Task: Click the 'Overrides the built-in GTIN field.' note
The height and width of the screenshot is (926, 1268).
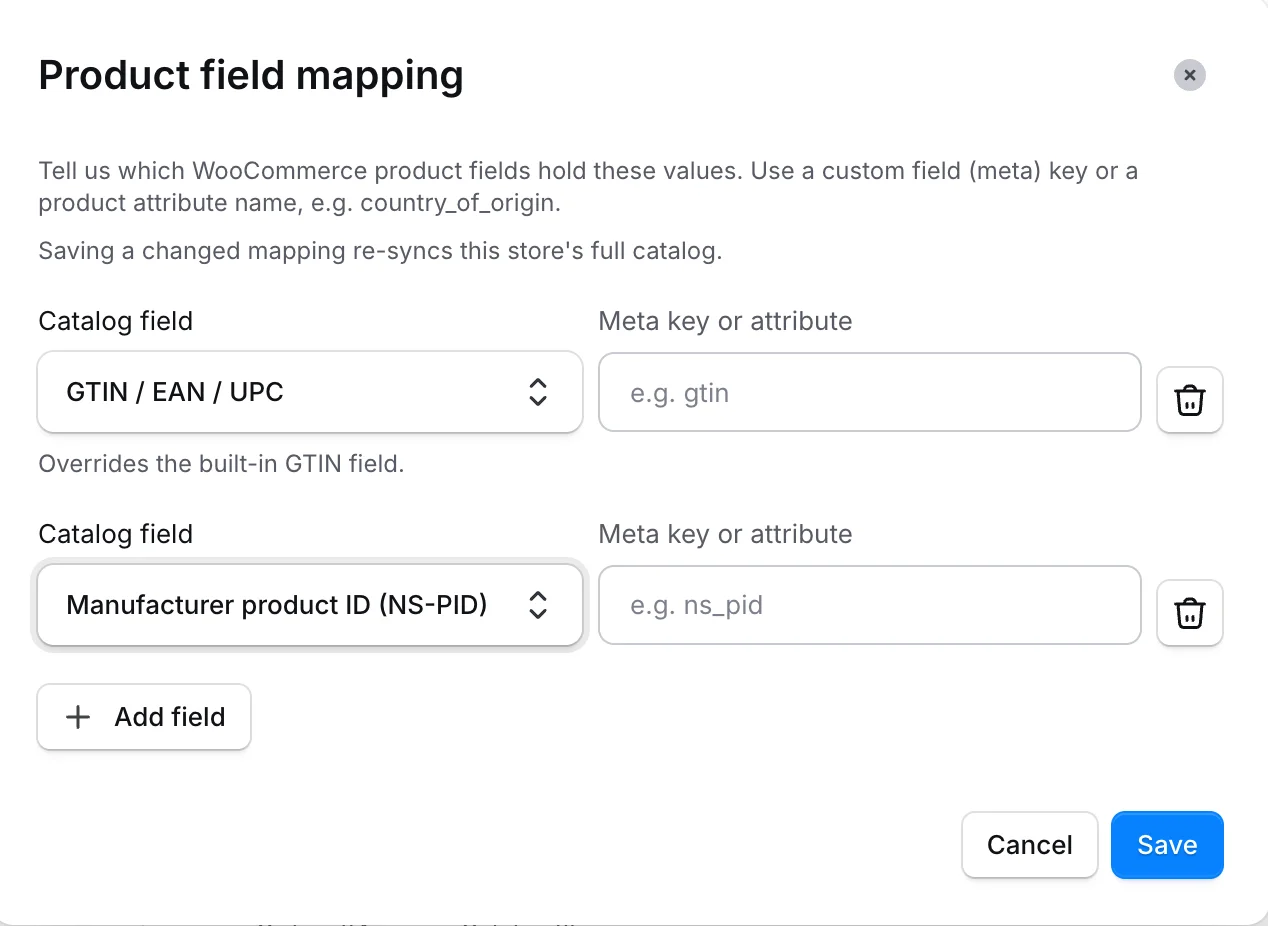Action: click(x=221, y=464)
